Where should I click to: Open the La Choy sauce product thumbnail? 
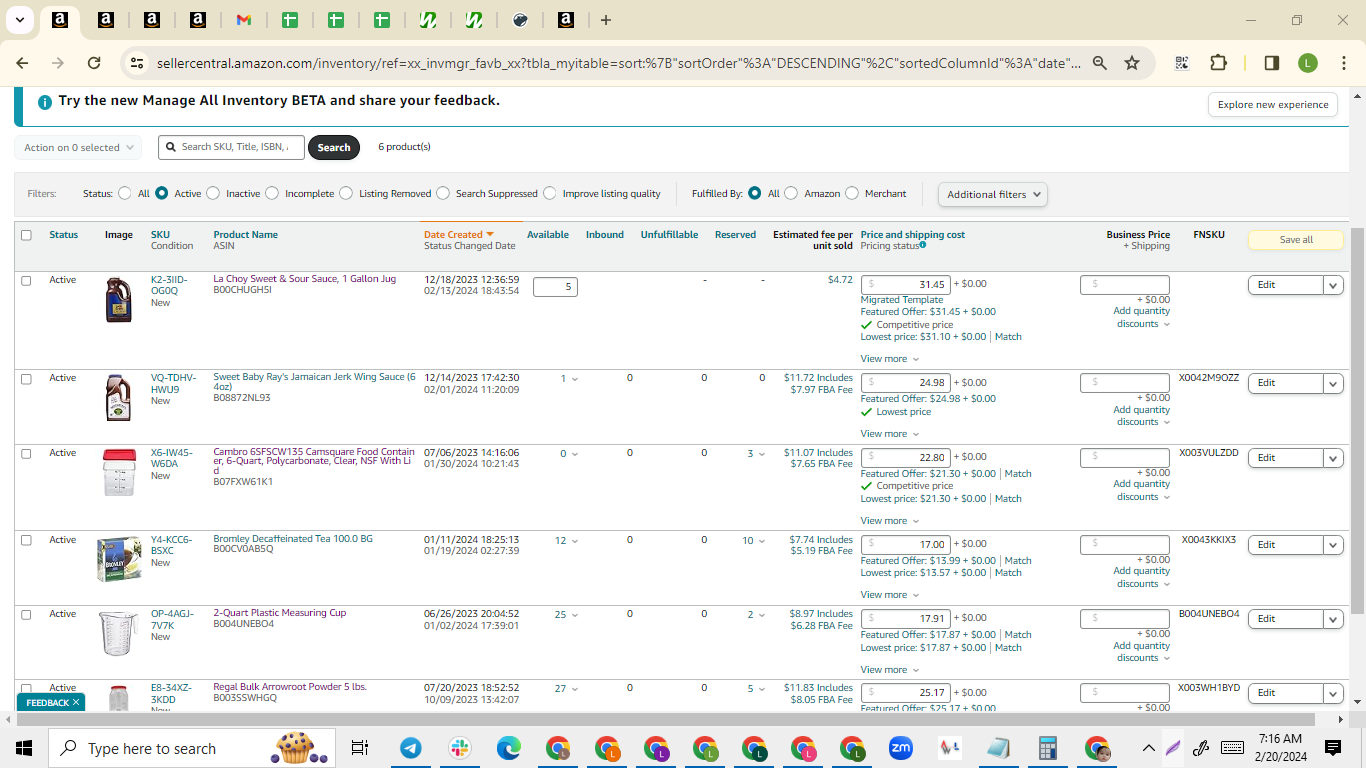click(119, 299)
